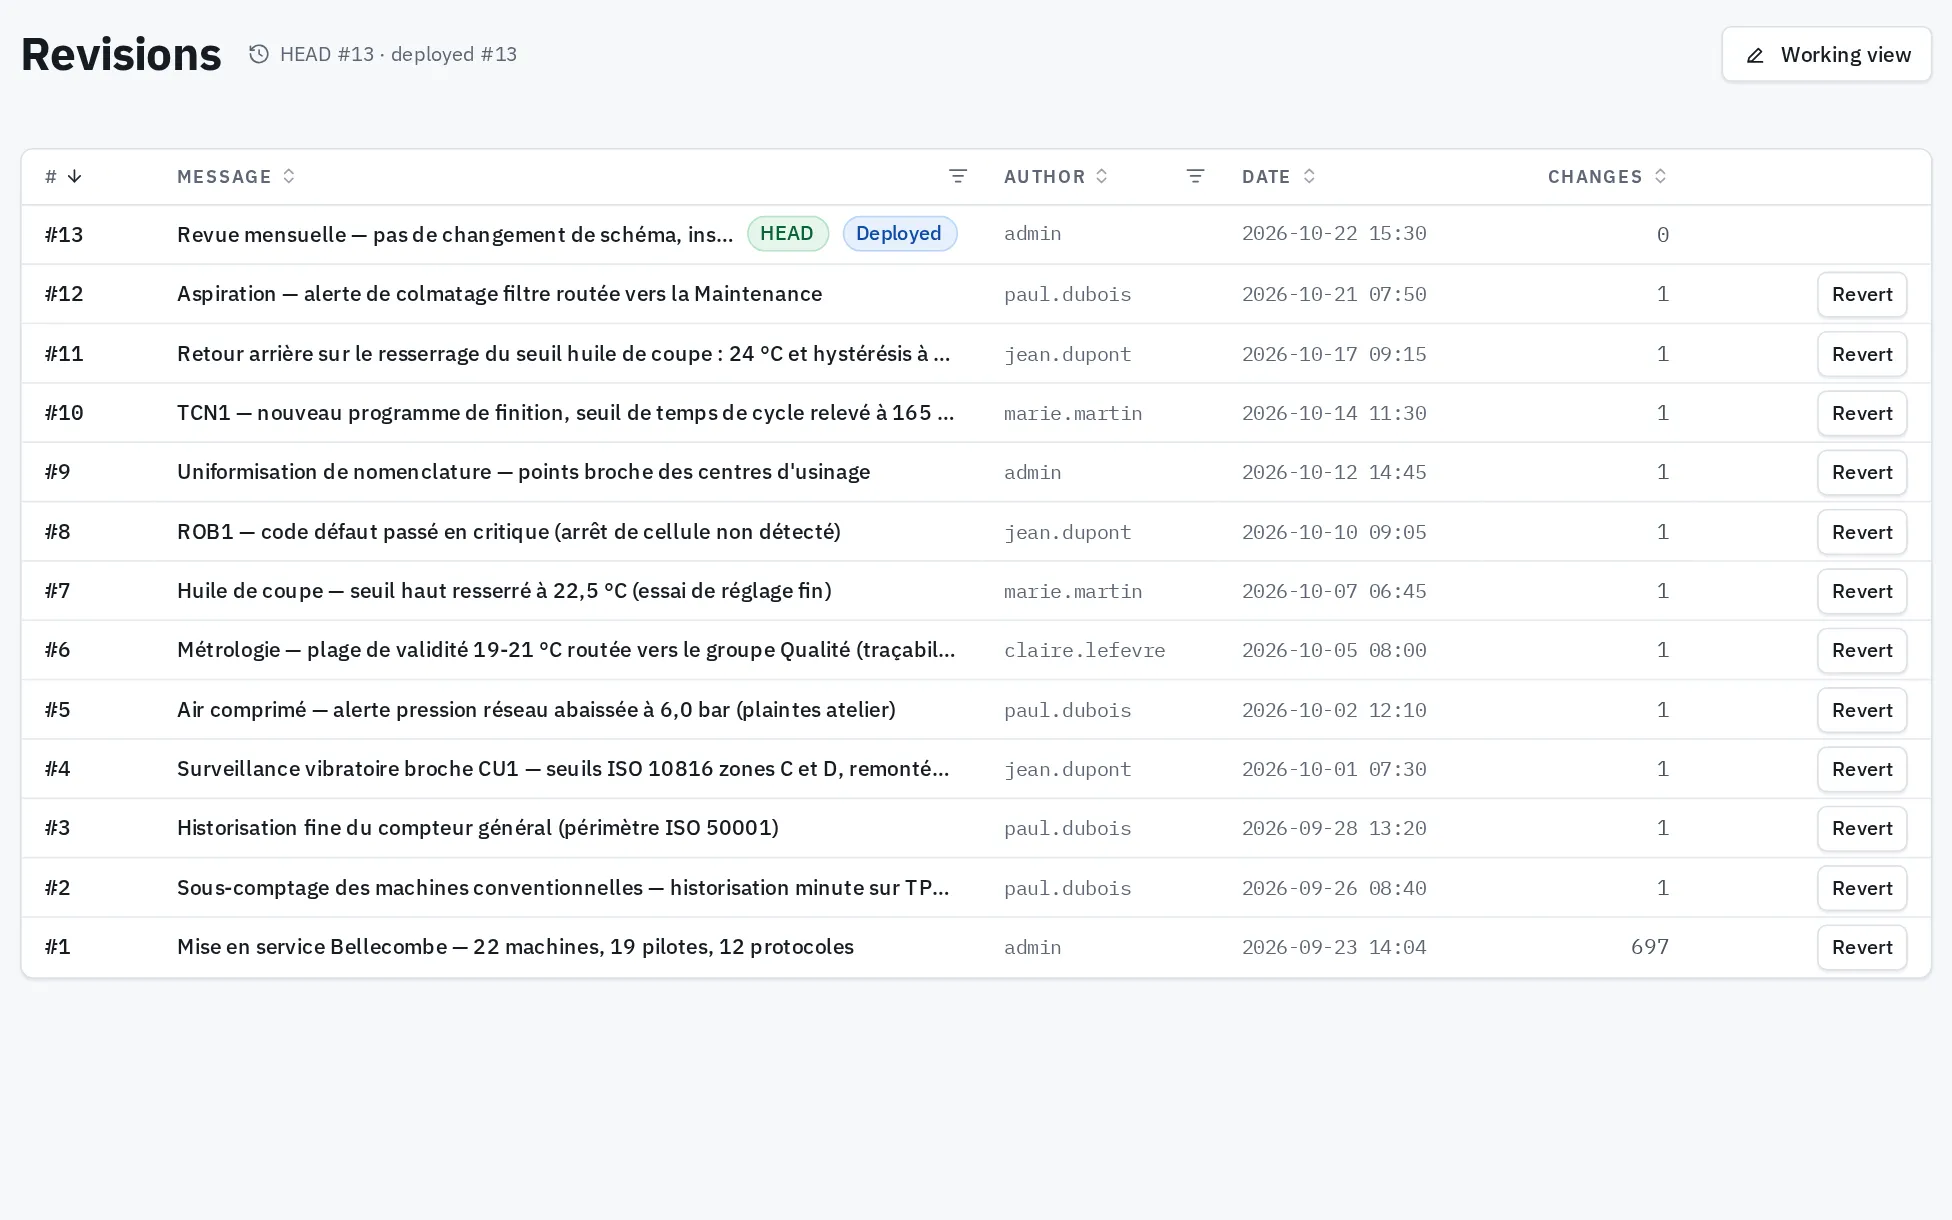Screen dimensions: 1952x1220
Task: Open the MESSAGE column filter icon
Action: (x=958, y=177)
